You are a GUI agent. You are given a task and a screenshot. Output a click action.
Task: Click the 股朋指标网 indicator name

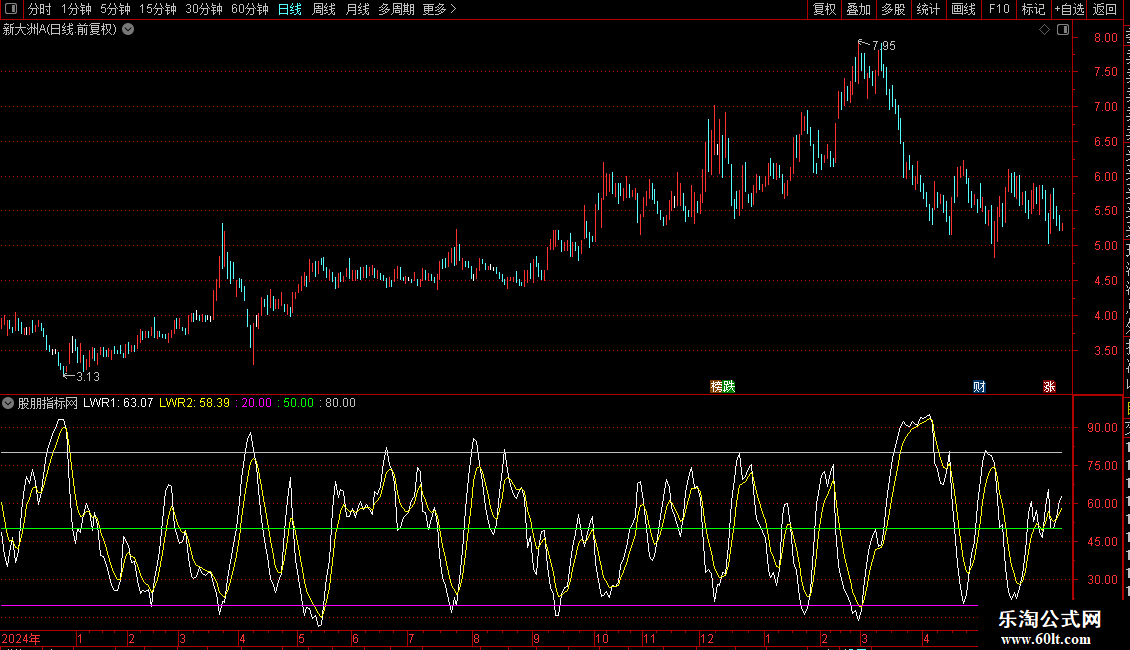pos(48,403)
